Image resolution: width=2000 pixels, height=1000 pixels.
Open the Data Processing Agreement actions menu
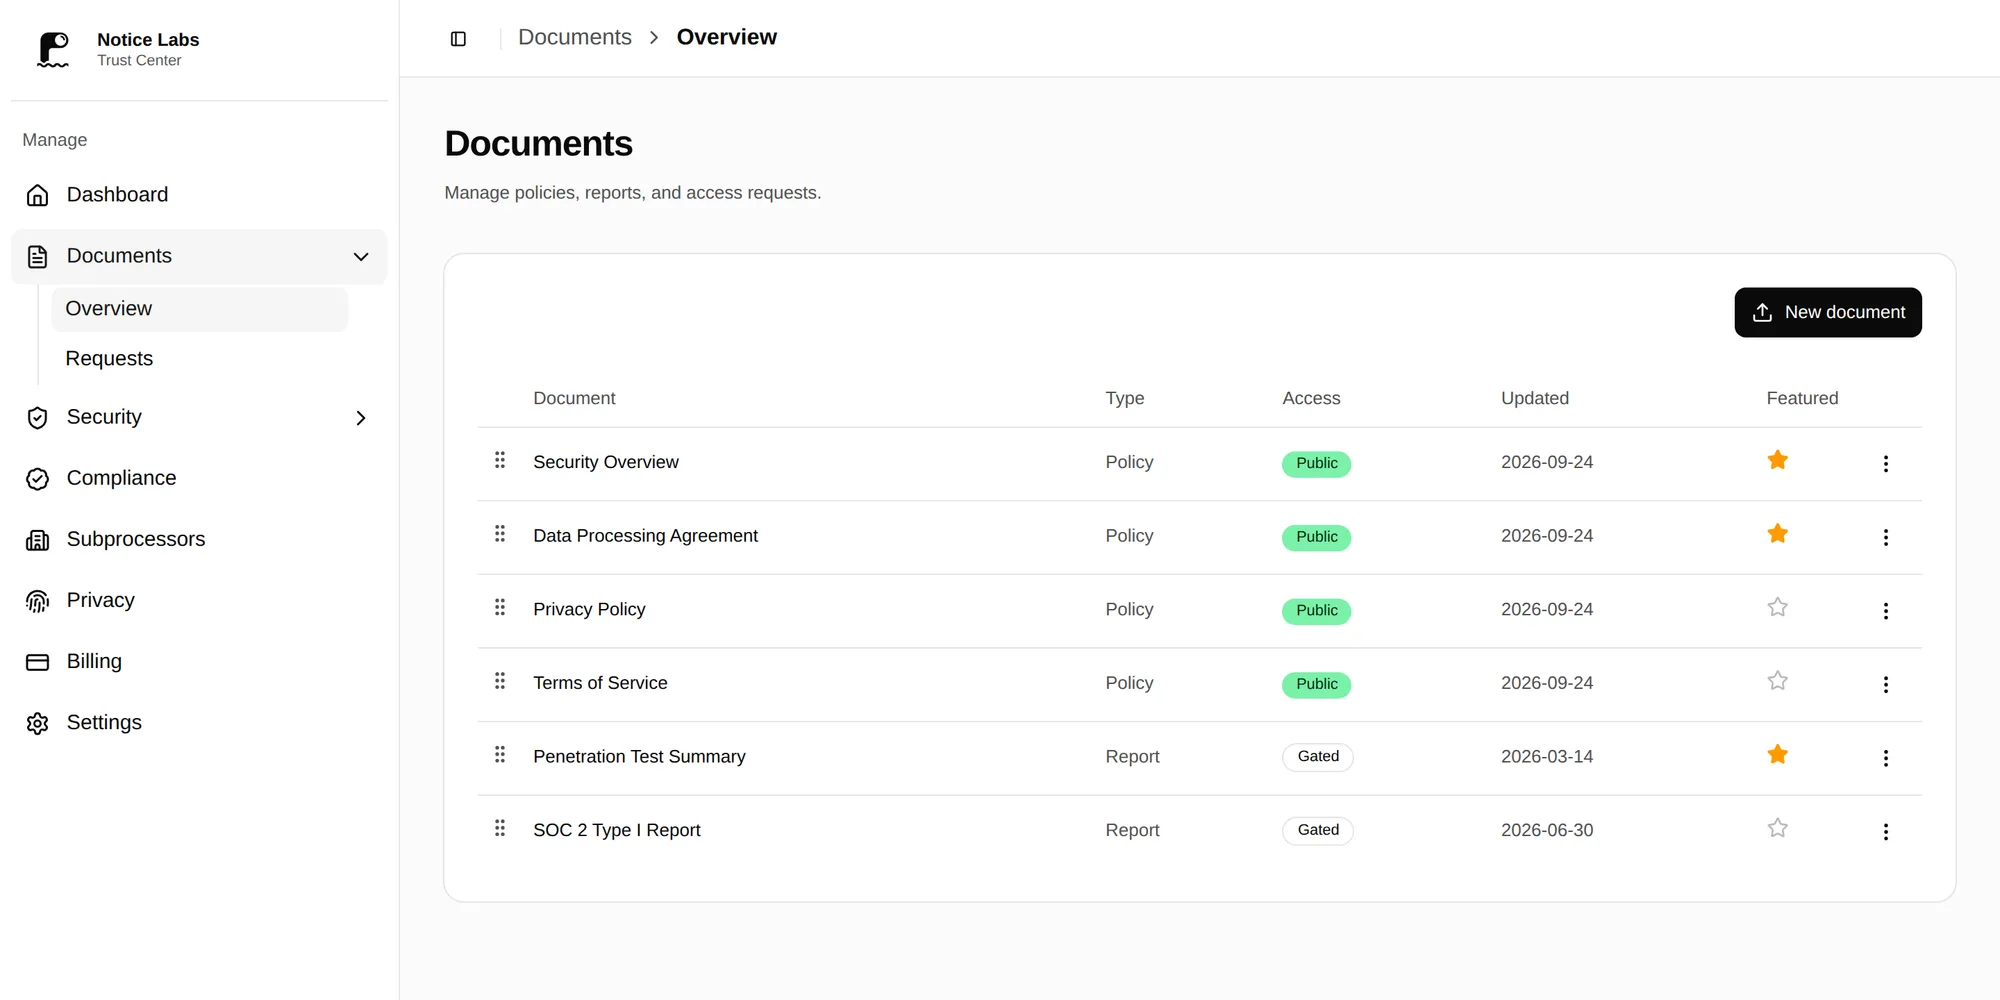point(1886,538)
